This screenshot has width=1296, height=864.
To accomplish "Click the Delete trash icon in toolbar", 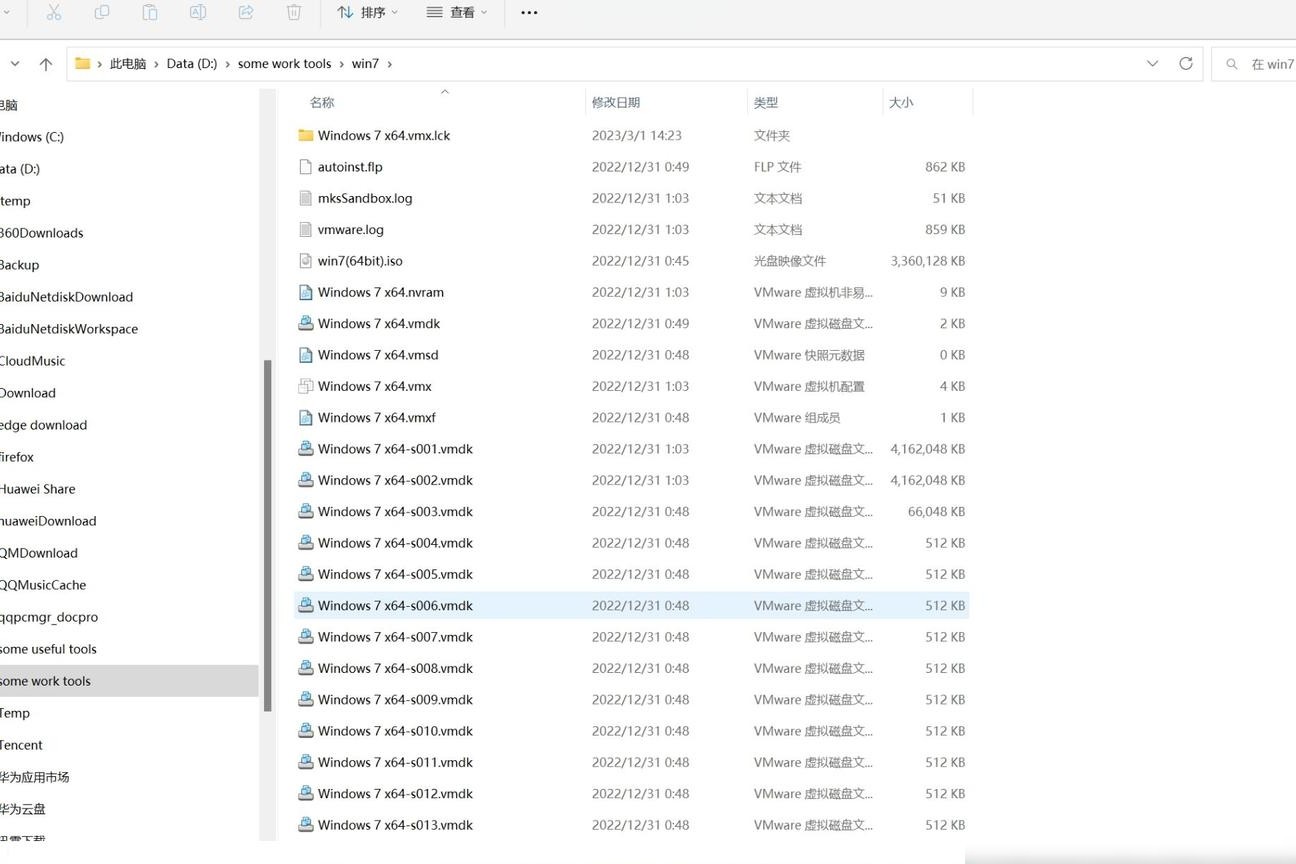I will tap(294, 12).
